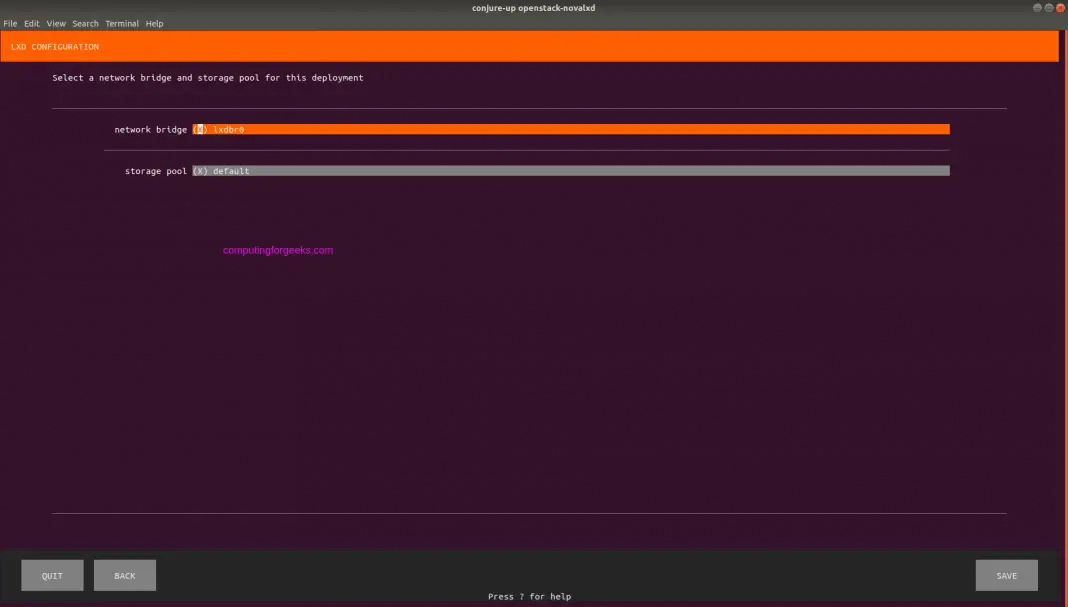
Task: Click the SAVE button
Action: [x=1006, y=575]
